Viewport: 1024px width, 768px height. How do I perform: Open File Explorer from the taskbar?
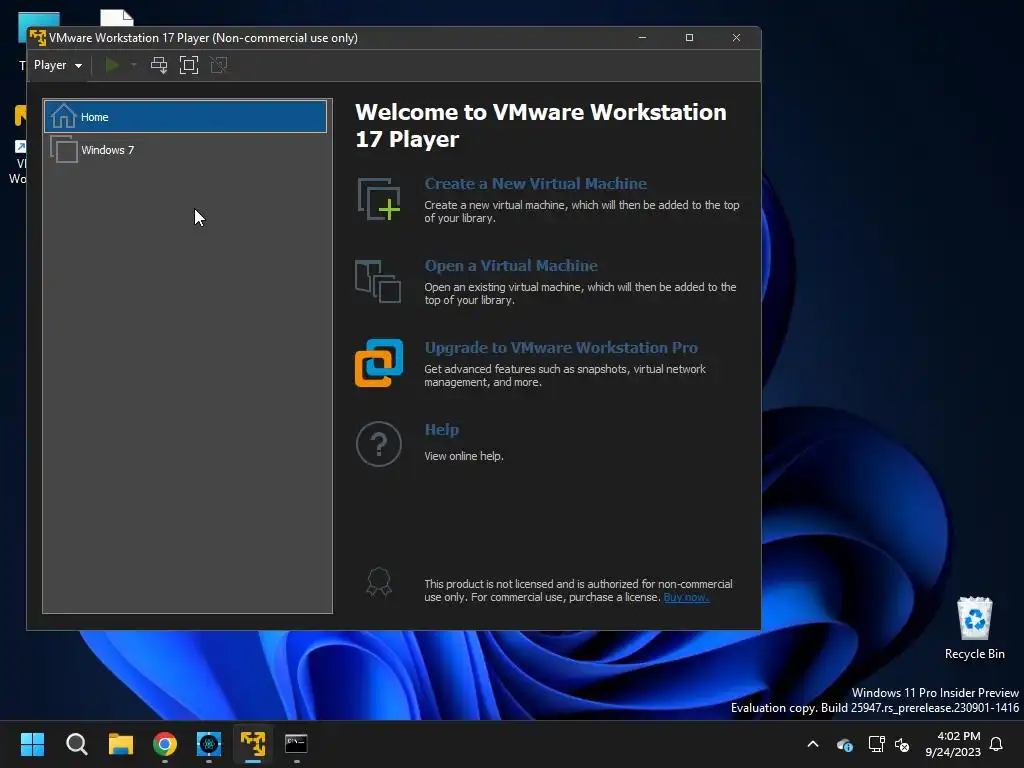(x=121, y=744)
